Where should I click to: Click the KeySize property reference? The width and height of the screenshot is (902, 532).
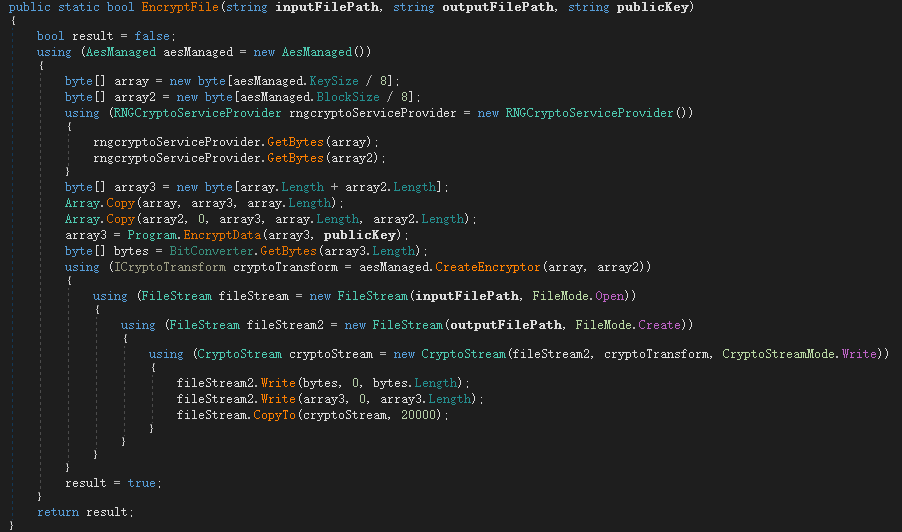point(334,81)
